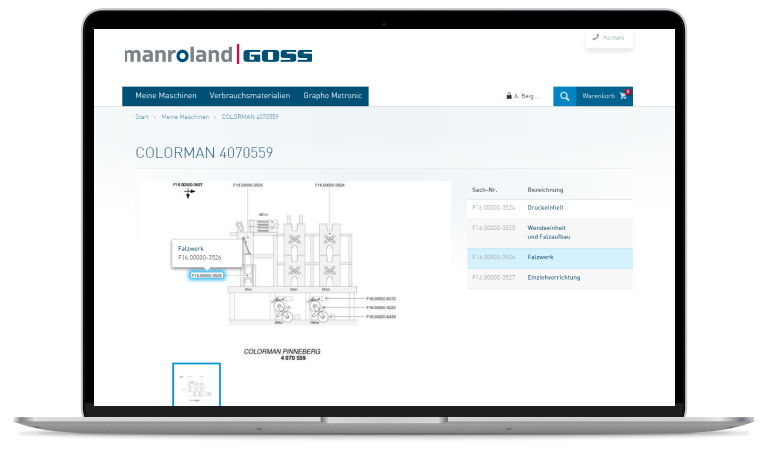
Task: Click F16.00000-3525 label on the drawing
Action: click(248, 185)
